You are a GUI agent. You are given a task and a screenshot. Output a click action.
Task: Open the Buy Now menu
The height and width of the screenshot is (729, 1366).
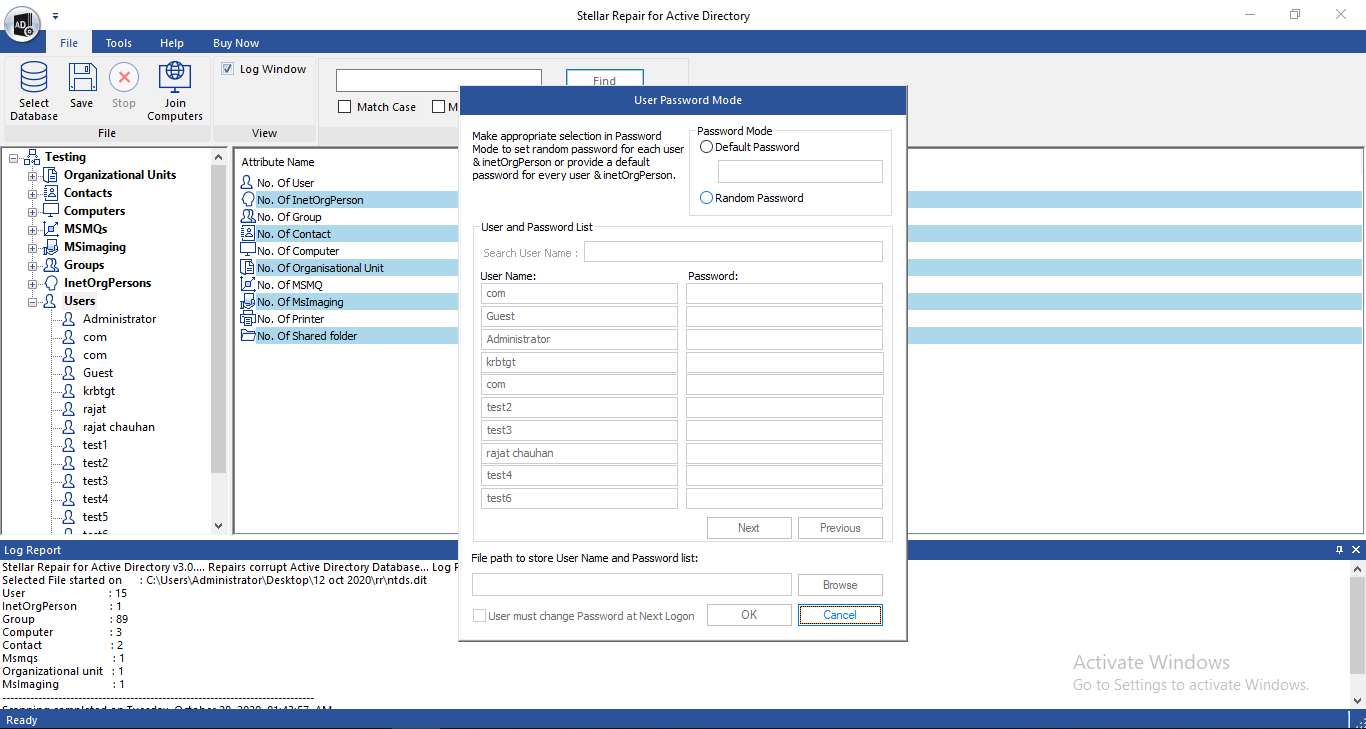tap(236, 43)
